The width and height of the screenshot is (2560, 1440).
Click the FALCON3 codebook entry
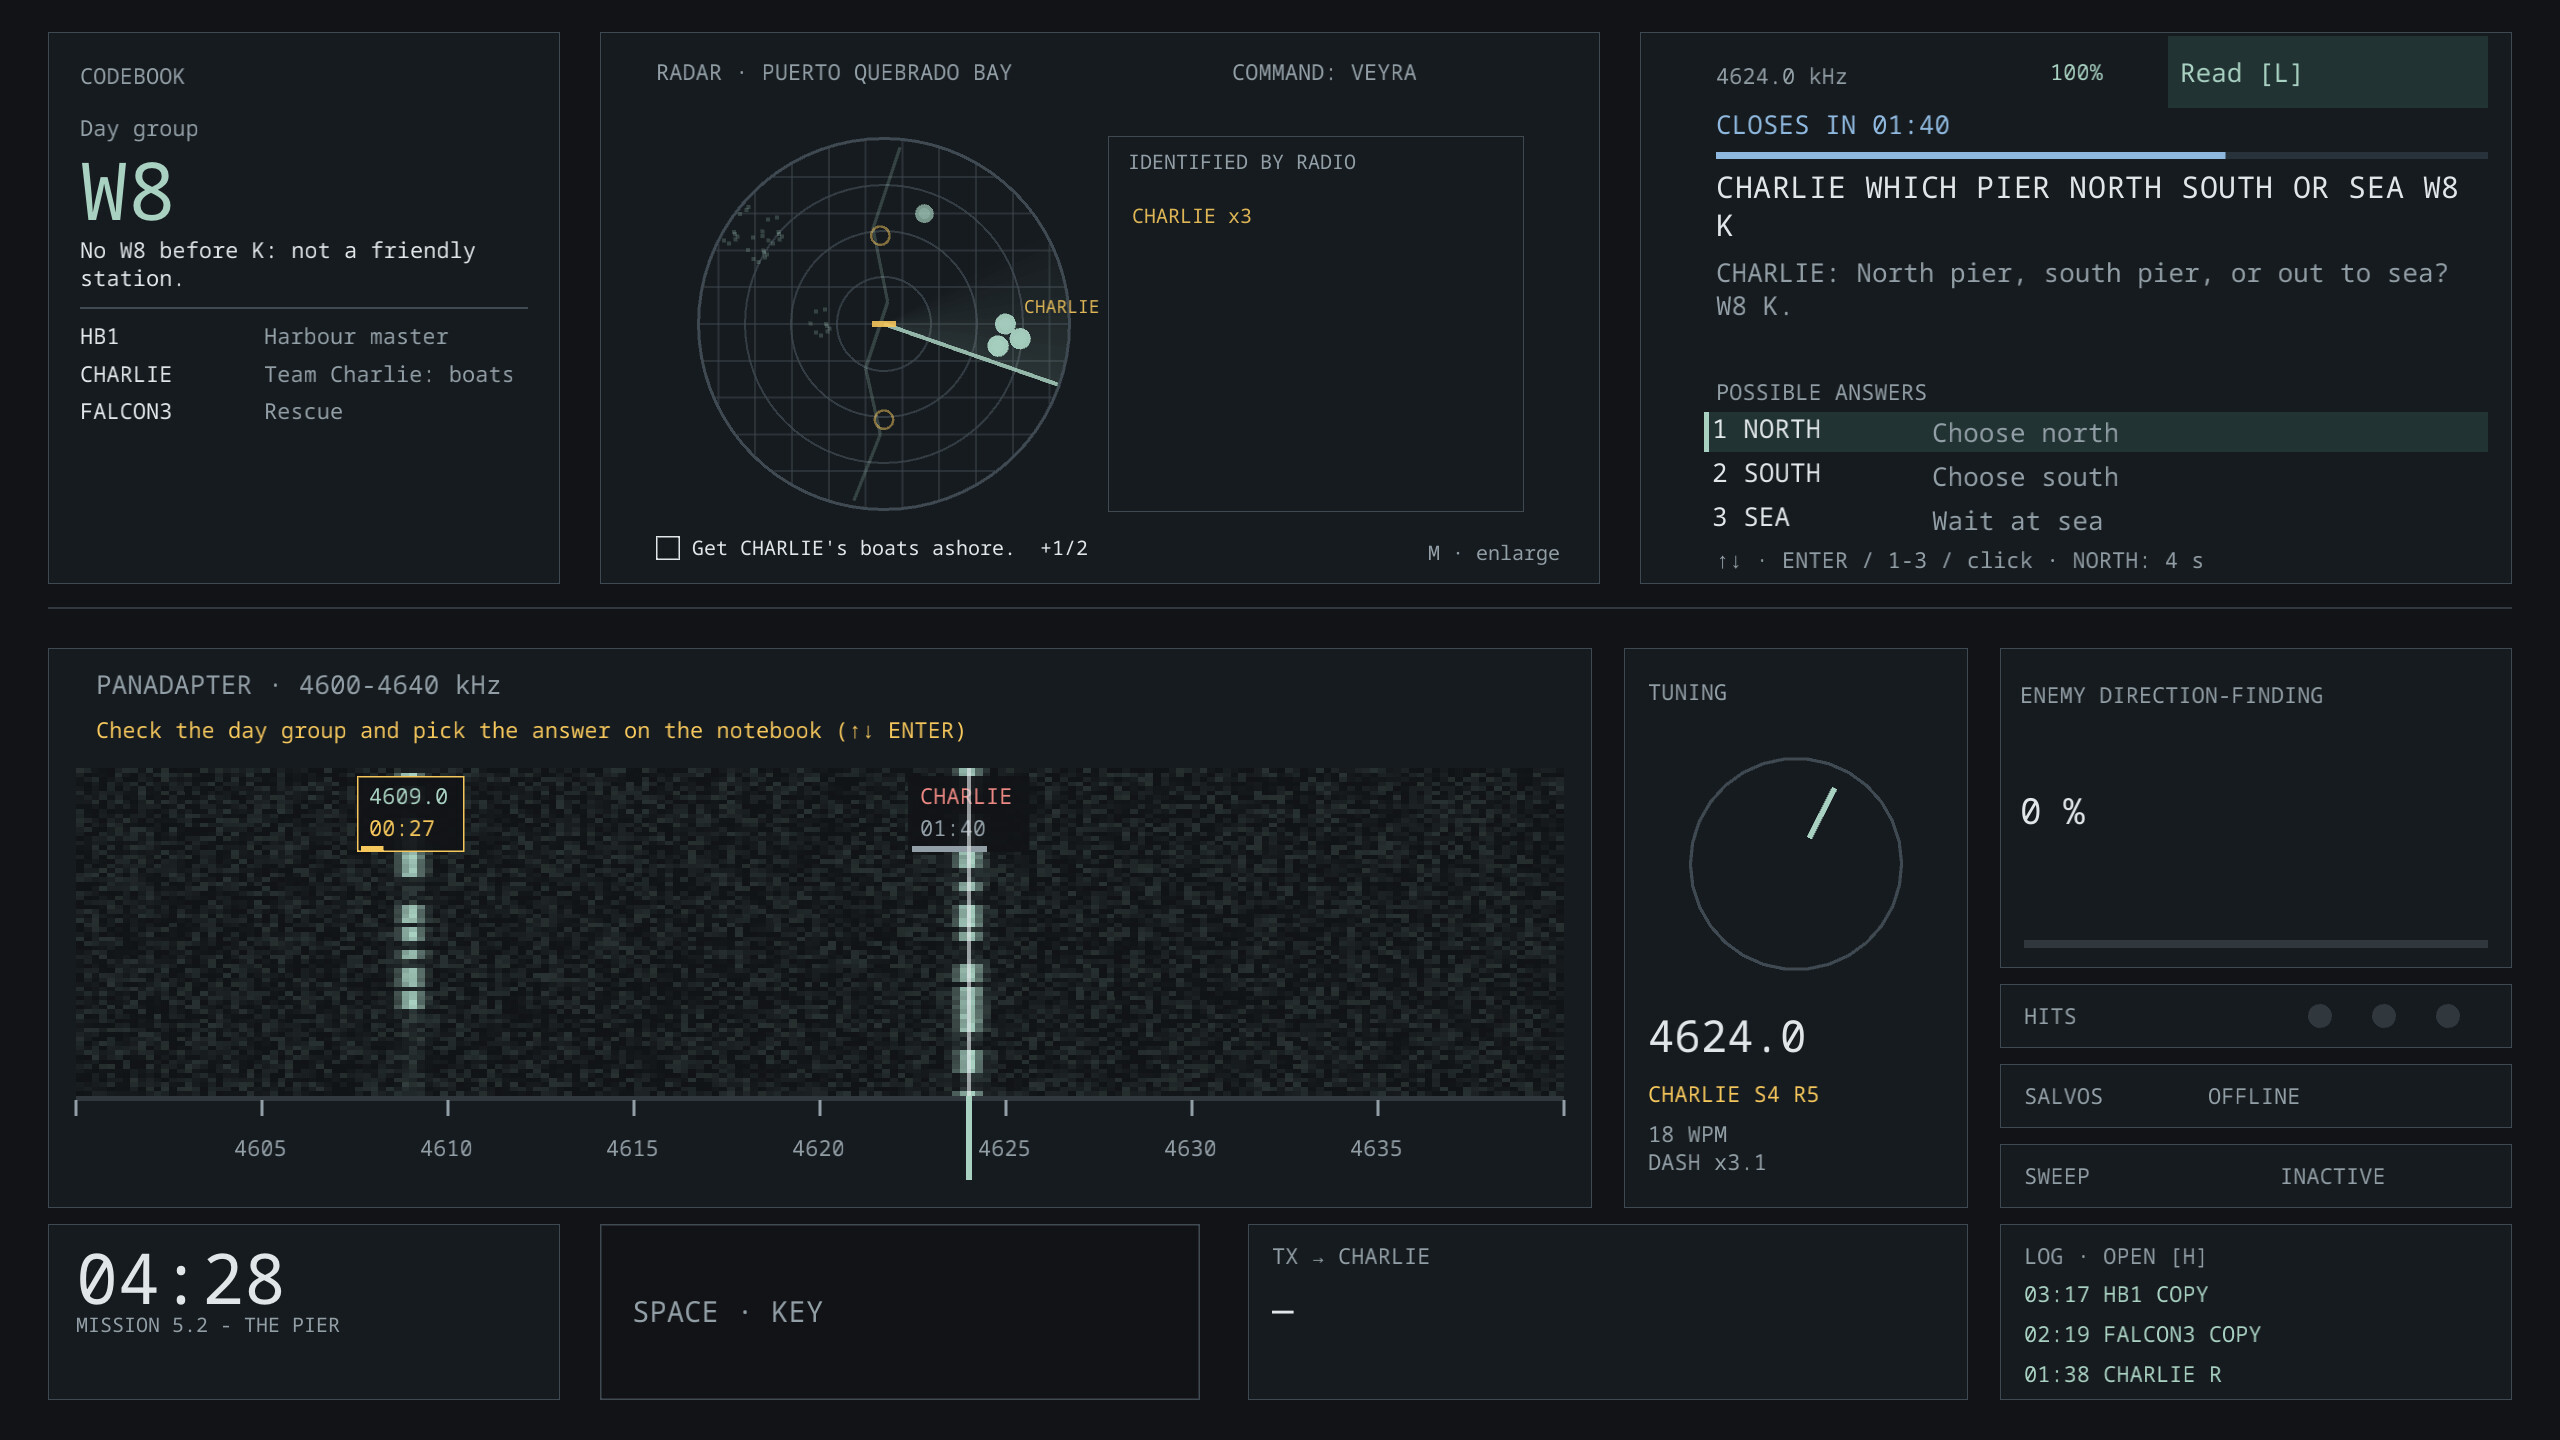303,411
